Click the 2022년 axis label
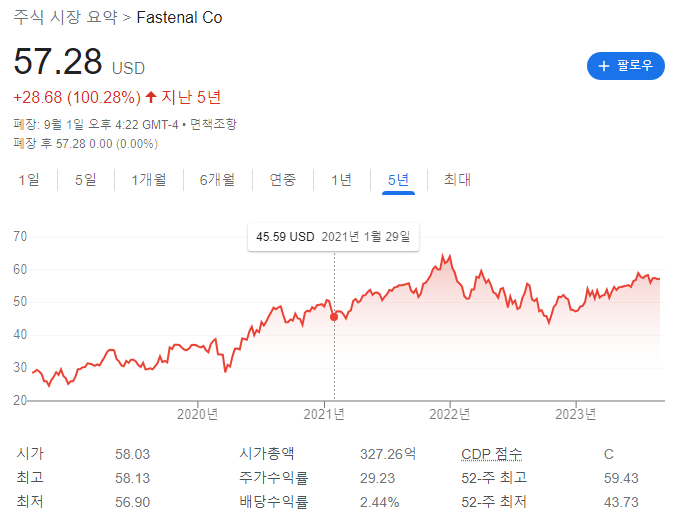Viewport: 673px width, 518px height. [x=450, y=414]
